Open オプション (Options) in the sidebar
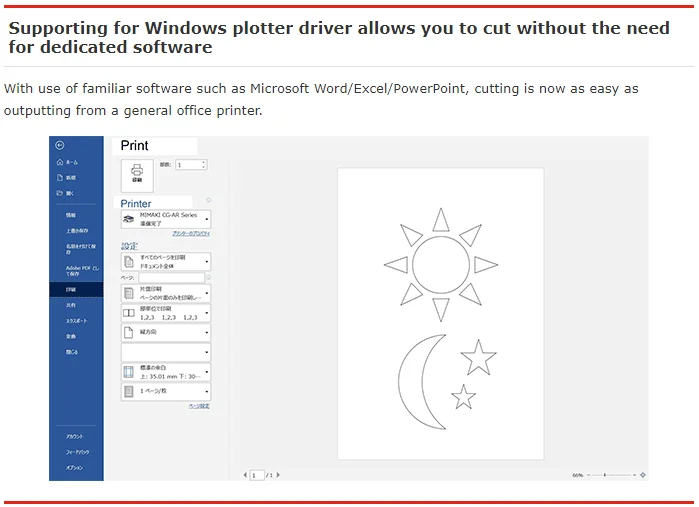 point(74,468)
